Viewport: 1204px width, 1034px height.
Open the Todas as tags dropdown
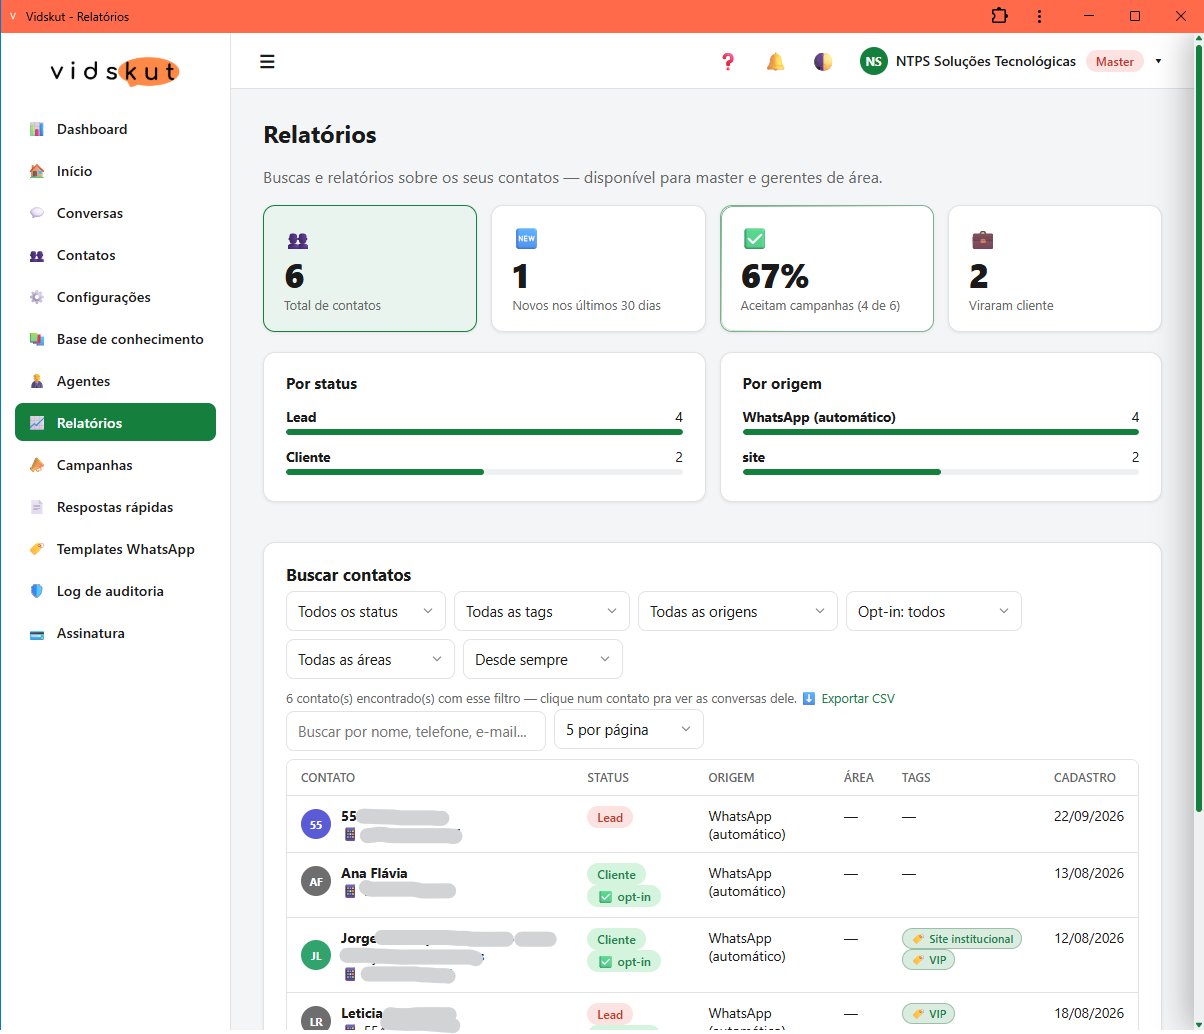[x=542, y=611]
